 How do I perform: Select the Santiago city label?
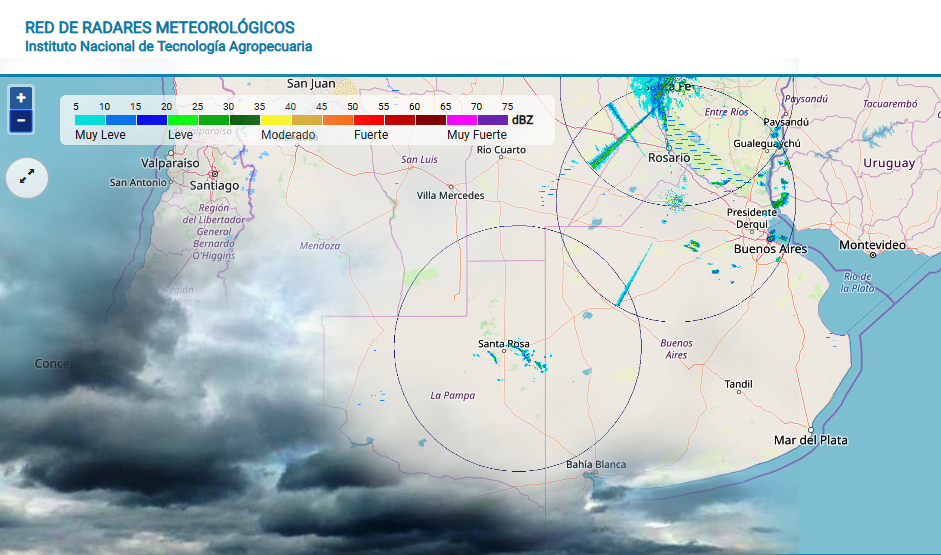(x=214, y=185)
